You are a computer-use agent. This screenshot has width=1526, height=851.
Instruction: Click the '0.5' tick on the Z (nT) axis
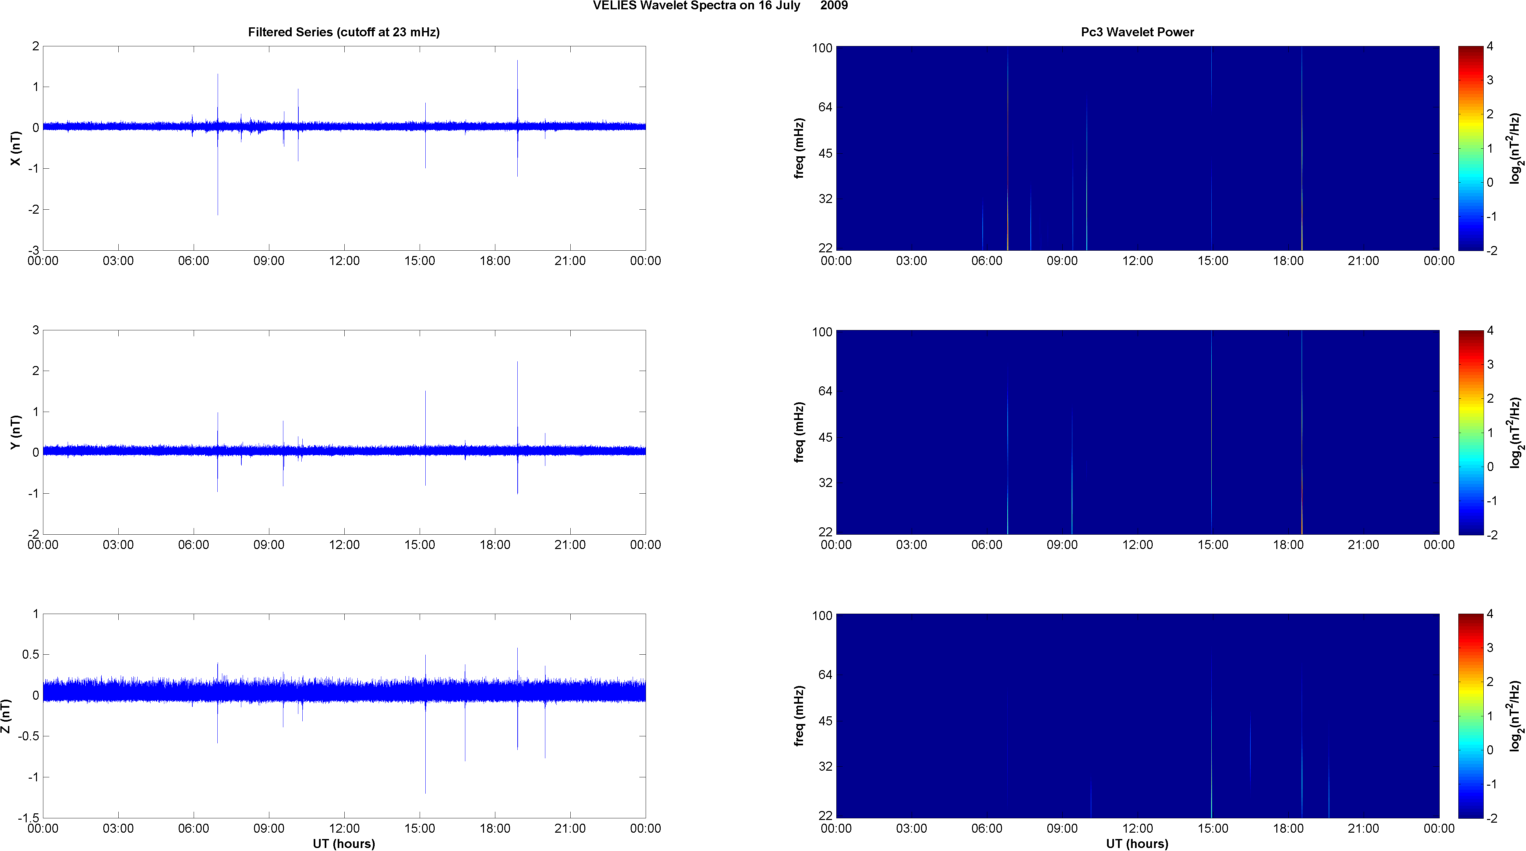coord(30,655)
